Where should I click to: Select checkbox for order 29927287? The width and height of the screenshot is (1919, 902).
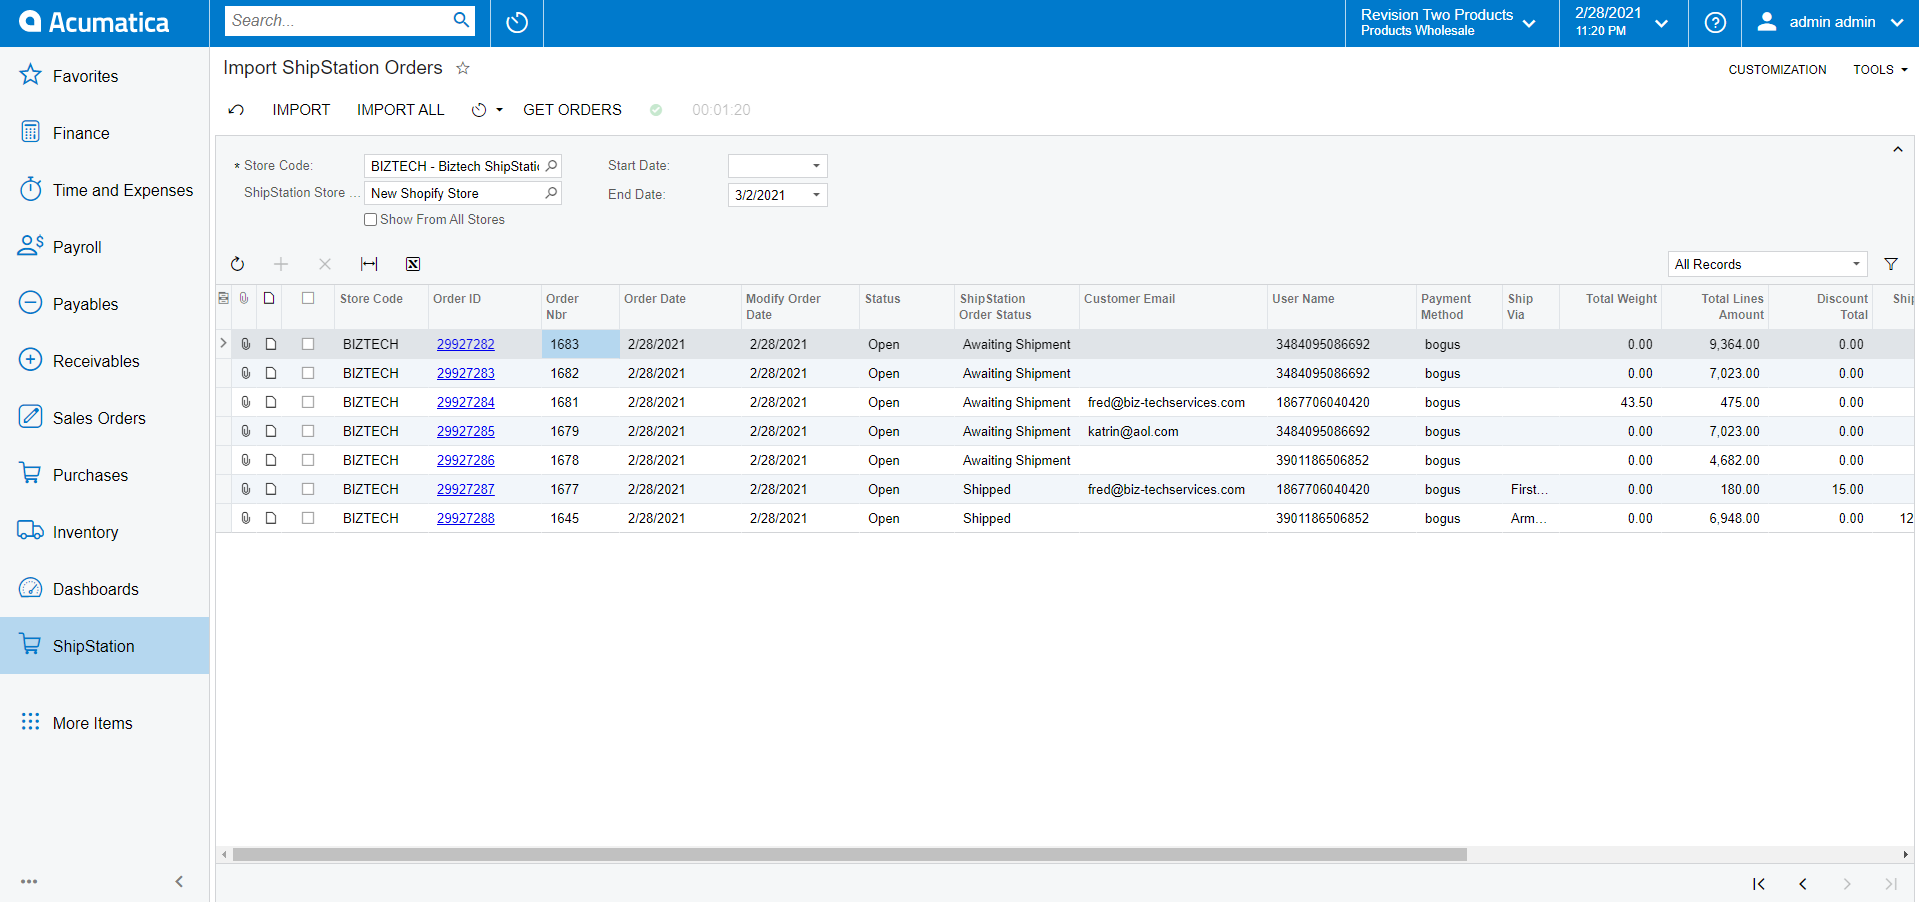(x=308, y=489)
